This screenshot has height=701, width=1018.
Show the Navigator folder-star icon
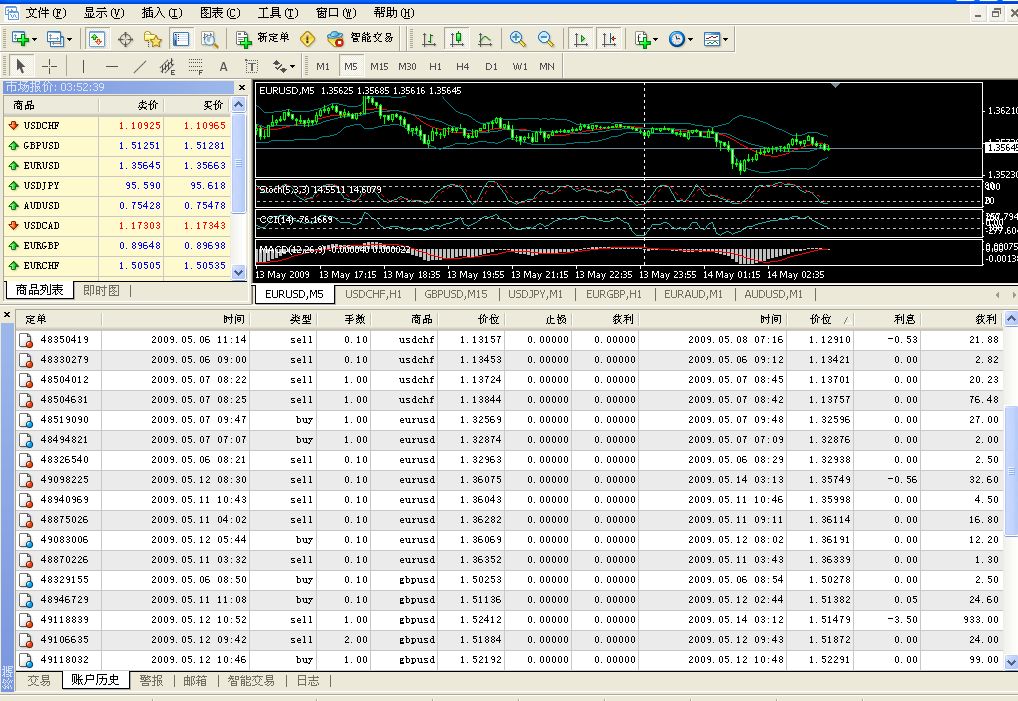pyautogui.click(x=153, y=39)
